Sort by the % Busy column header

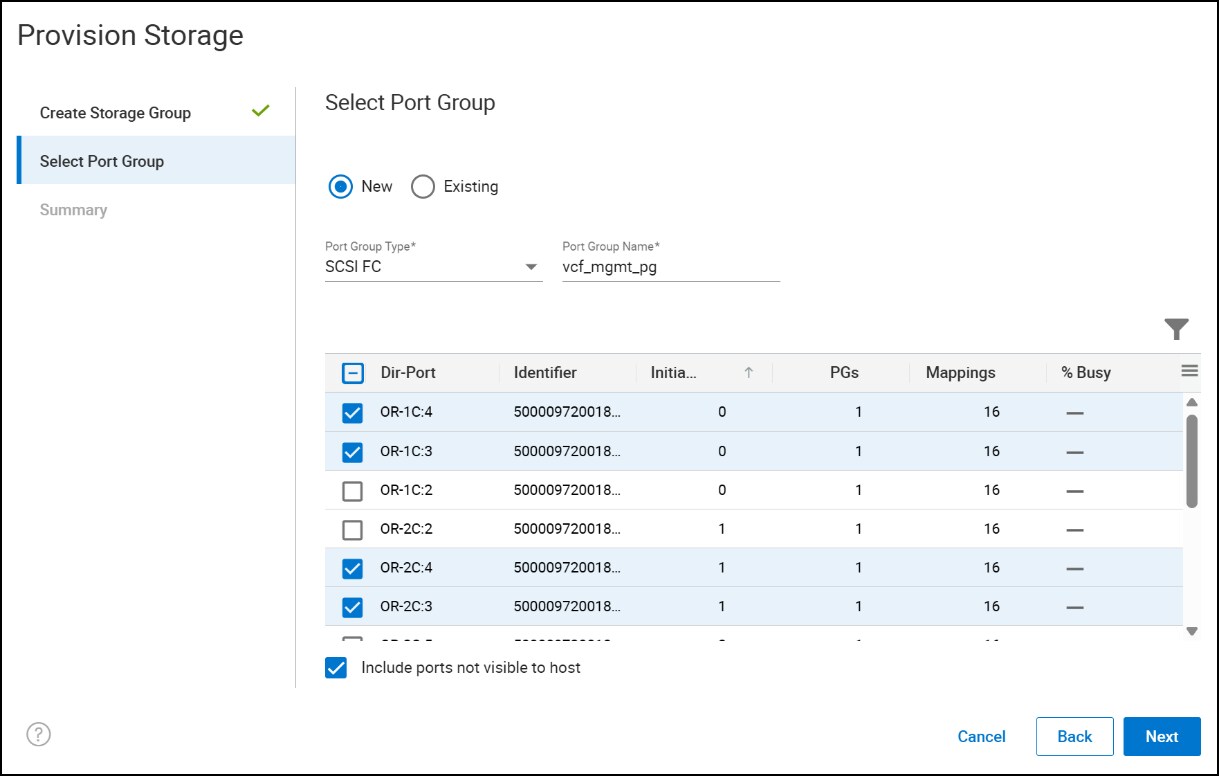click(x=1086, y=372)
